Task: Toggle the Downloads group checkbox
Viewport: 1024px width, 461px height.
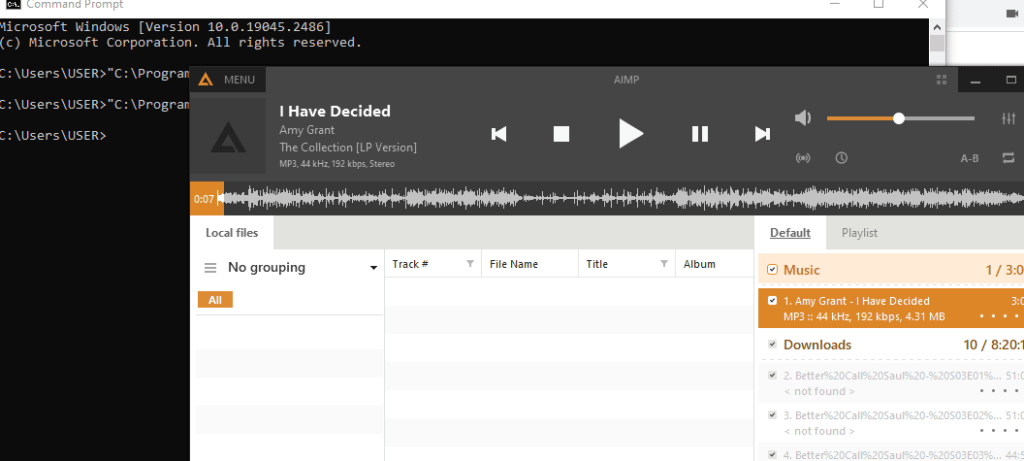Action: (x=773, y=344)
